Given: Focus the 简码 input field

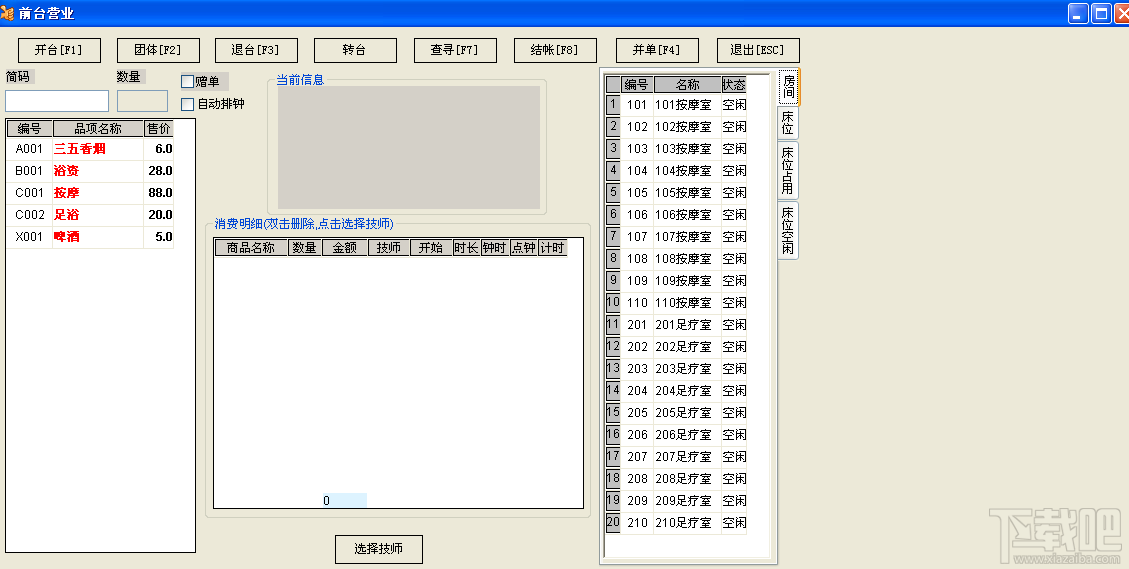Looking at the screenshot, I should (x=57, y=101).
